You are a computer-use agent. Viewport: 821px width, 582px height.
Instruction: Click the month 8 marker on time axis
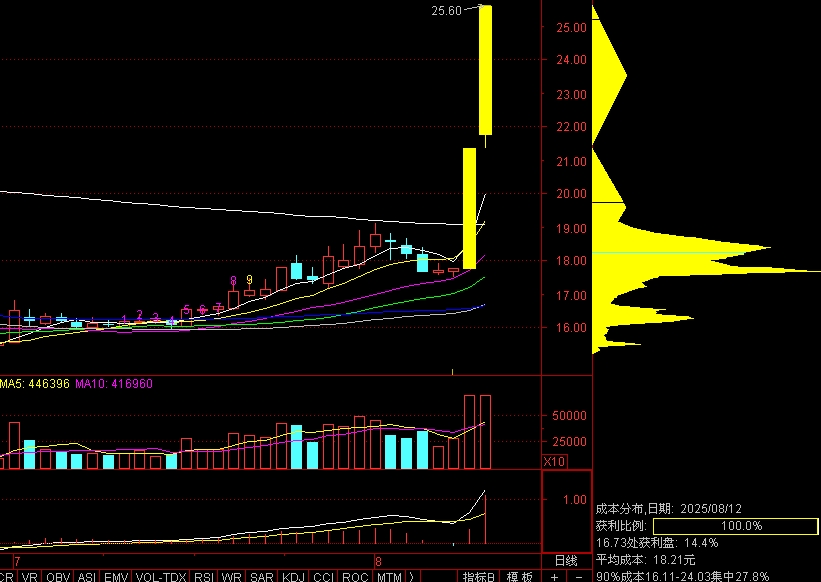tap(378, 562)
